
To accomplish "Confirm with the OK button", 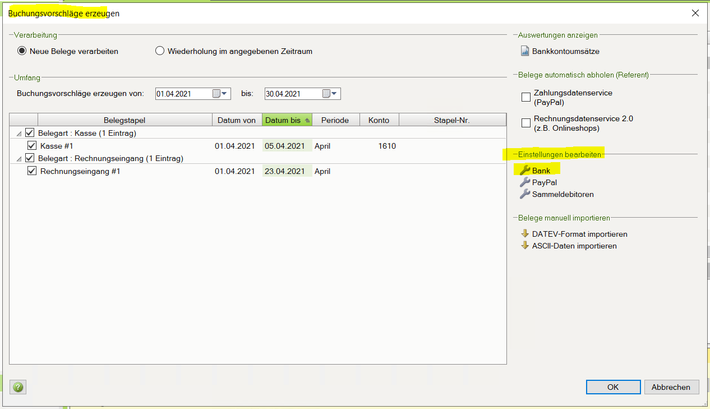I will pyautogui.click(x=613, y=387).
